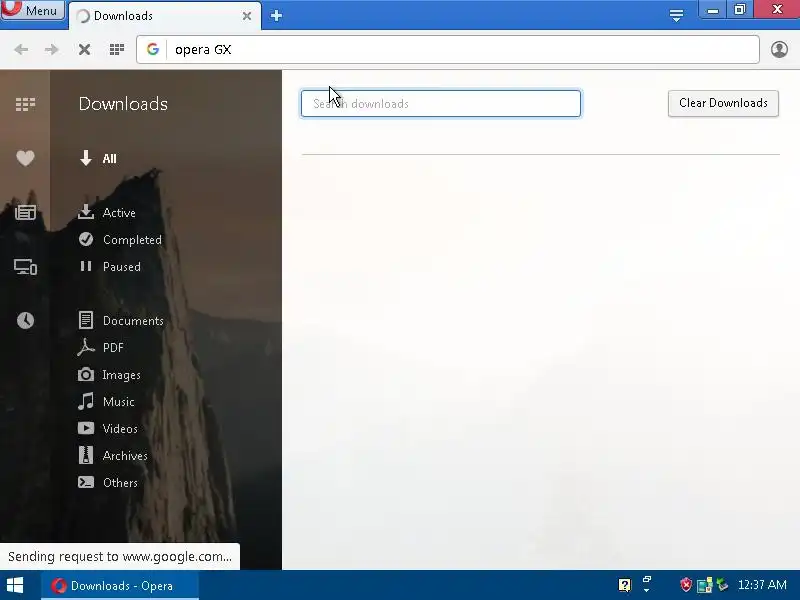Image resolution: width=800 pixels, height=600 pixels.
Task: Filter by Active downloads
Action: click(x=107, y=212)
